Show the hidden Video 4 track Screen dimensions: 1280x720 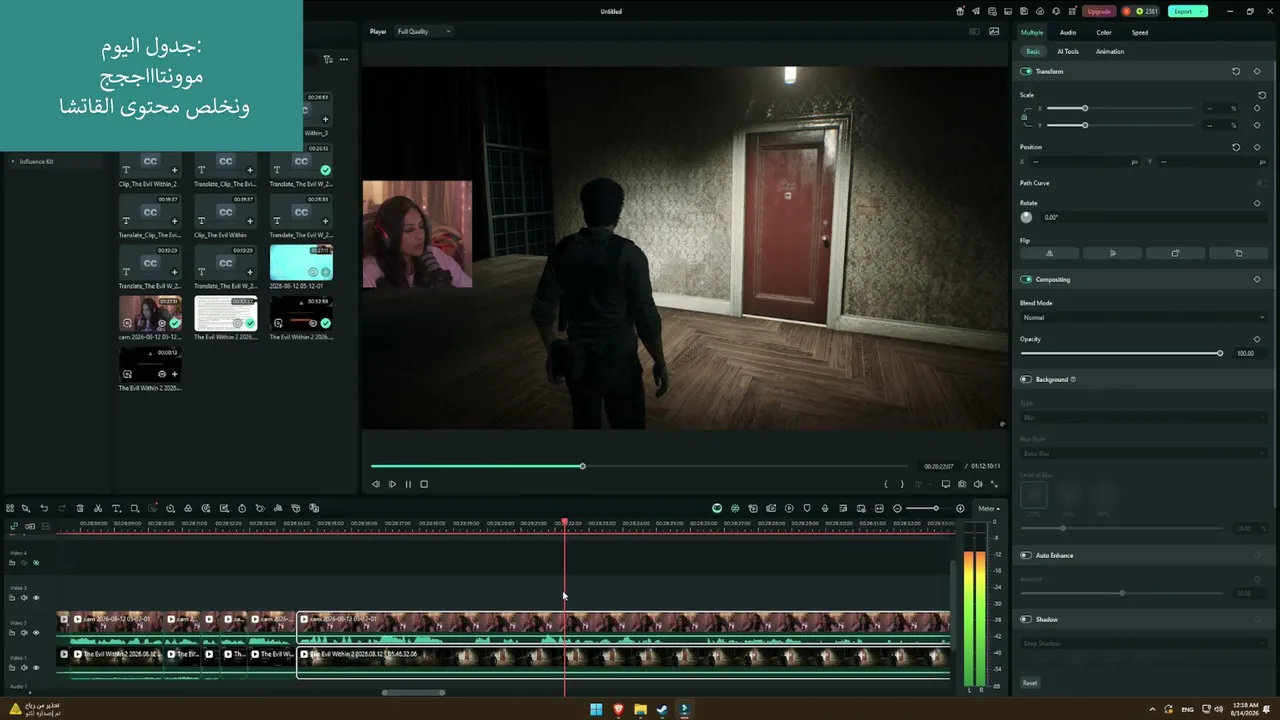tap(36, 563)
